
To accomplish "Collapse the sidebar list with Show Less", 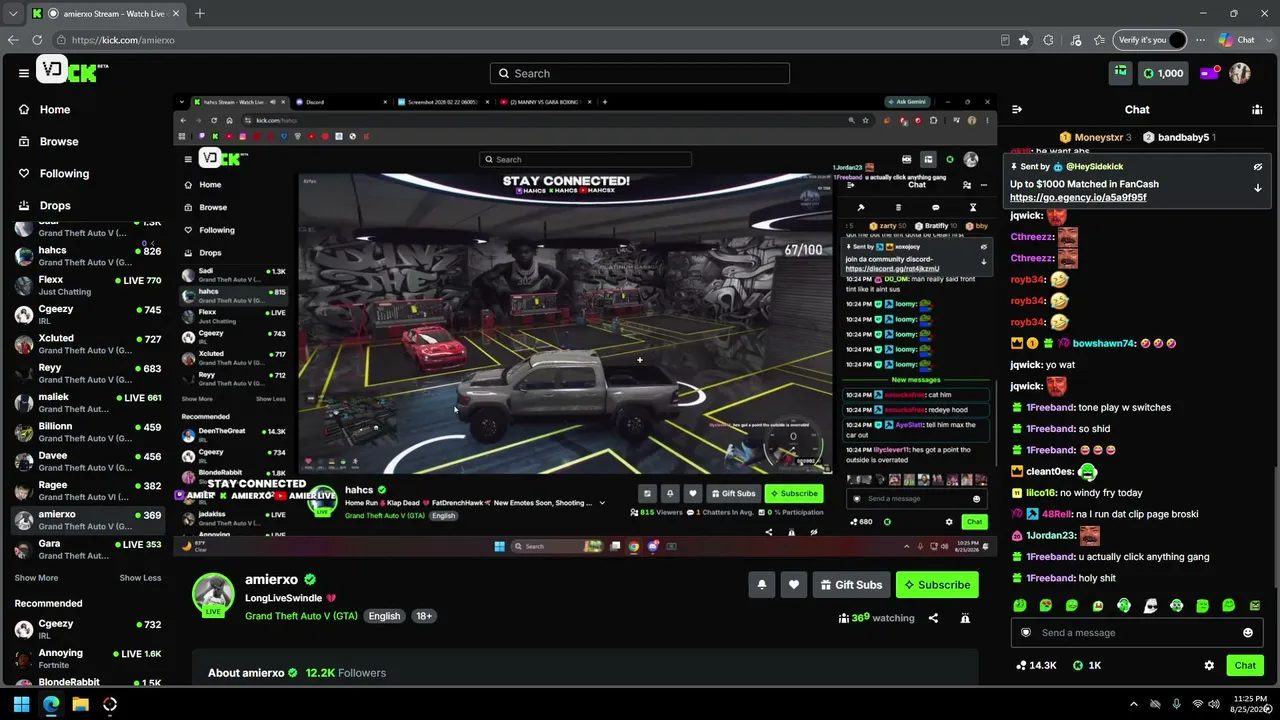I will tap(140, 578).
